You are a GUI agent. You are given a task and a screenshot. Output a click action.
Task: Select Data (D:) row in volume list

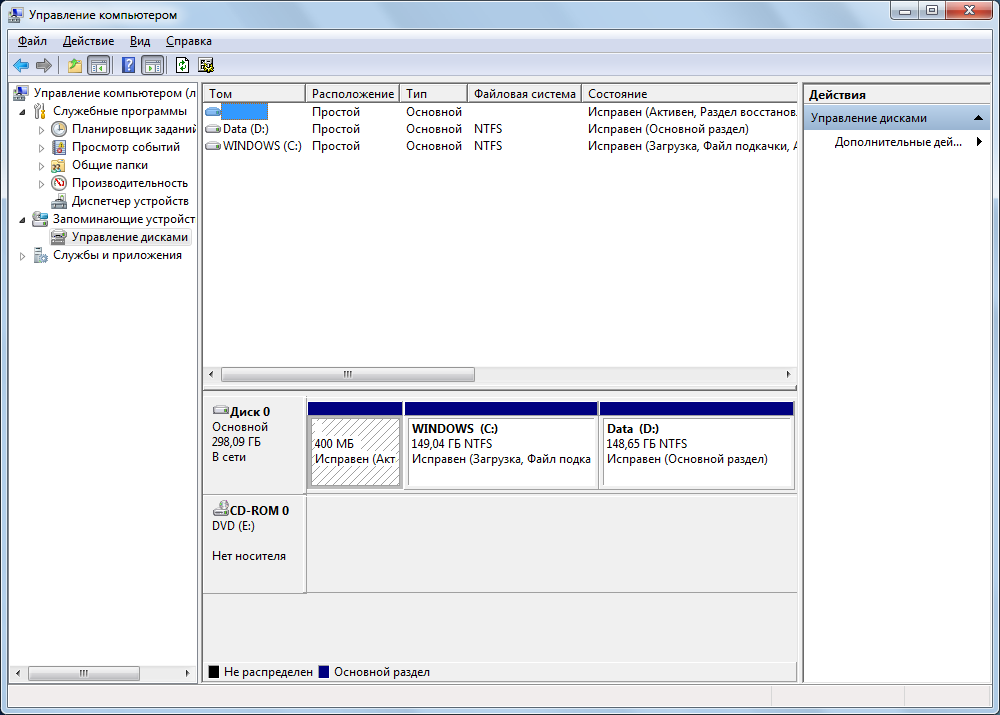[245, 129]
